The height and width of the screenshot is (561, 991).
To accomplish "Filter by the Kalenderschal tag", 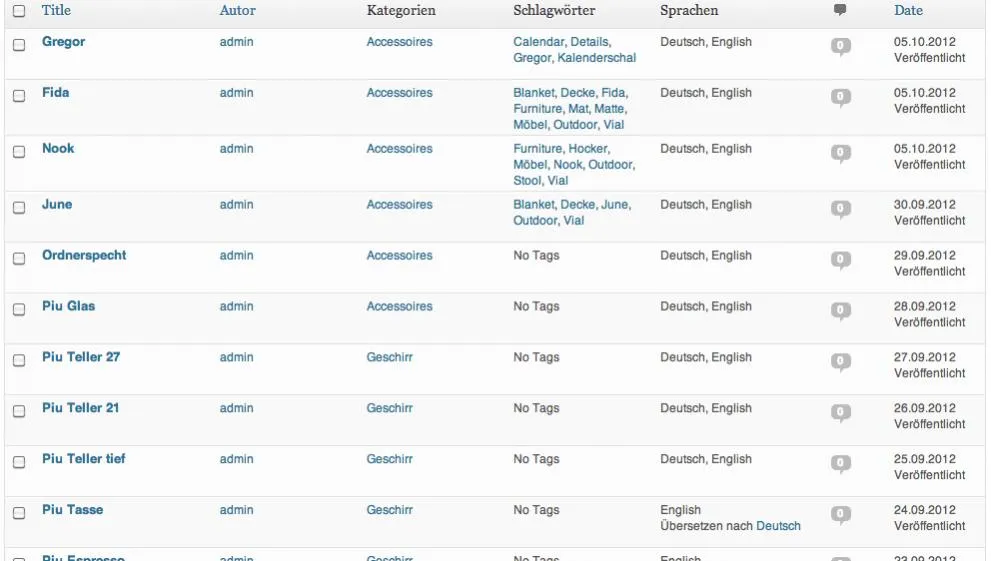I will [x=597, y=58].
